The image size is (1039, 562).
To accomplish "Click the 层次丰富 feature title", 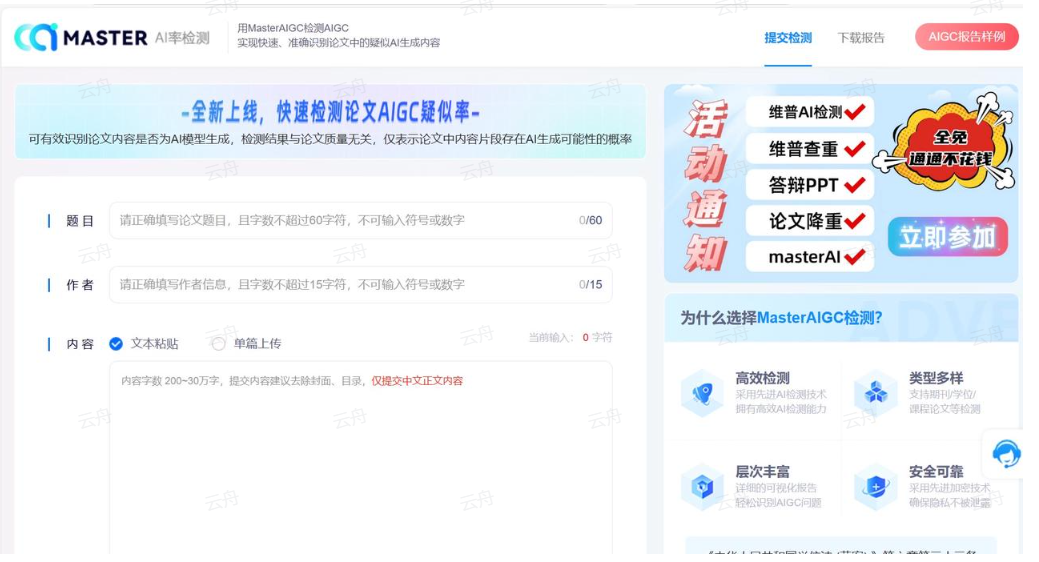I will pyautogui.click(x=762, y=471).
